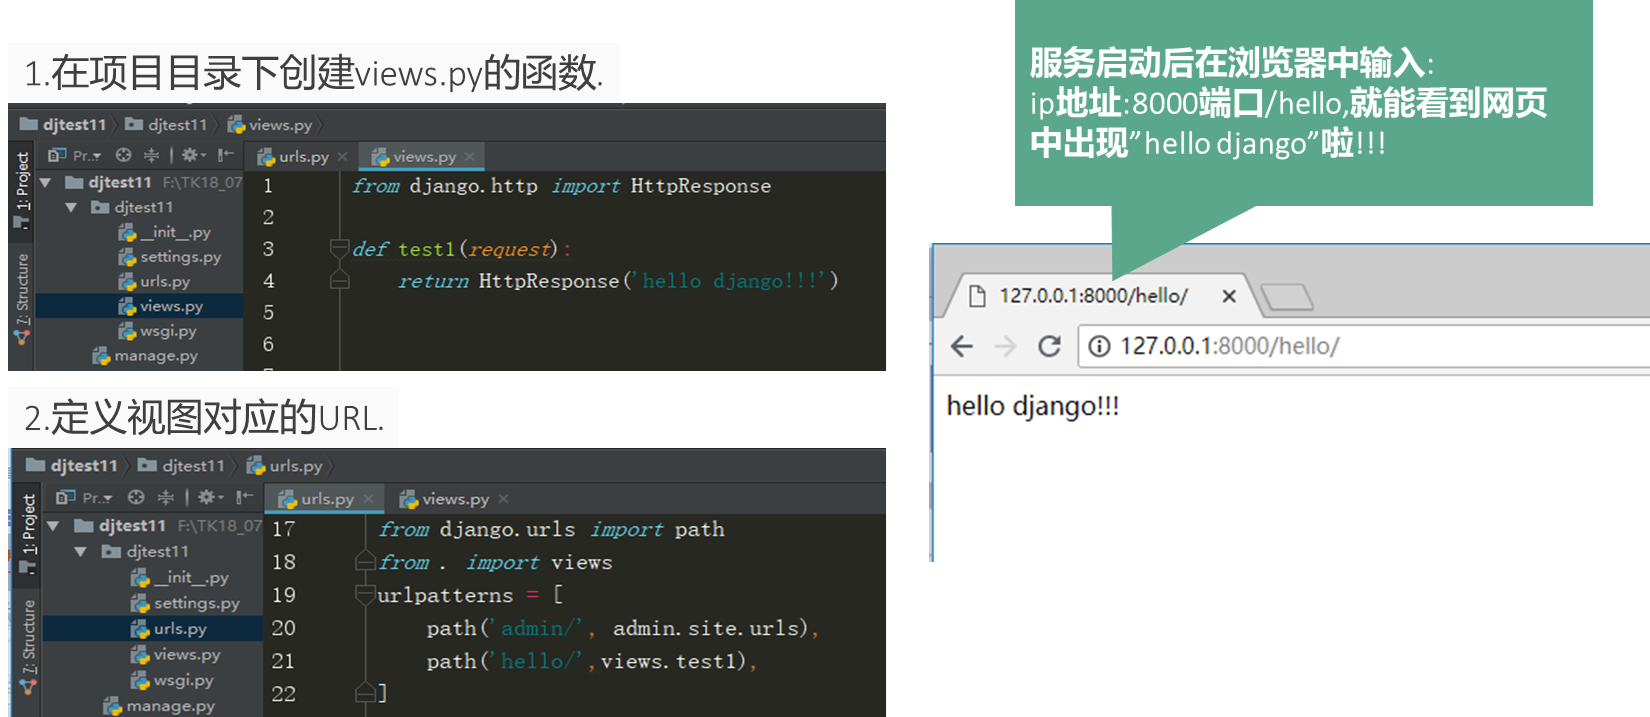Viewport: 1650px width, 717px height.
Task: Open settings.py in the lower PyCharm project tree
Action: [x=185, y=603]
